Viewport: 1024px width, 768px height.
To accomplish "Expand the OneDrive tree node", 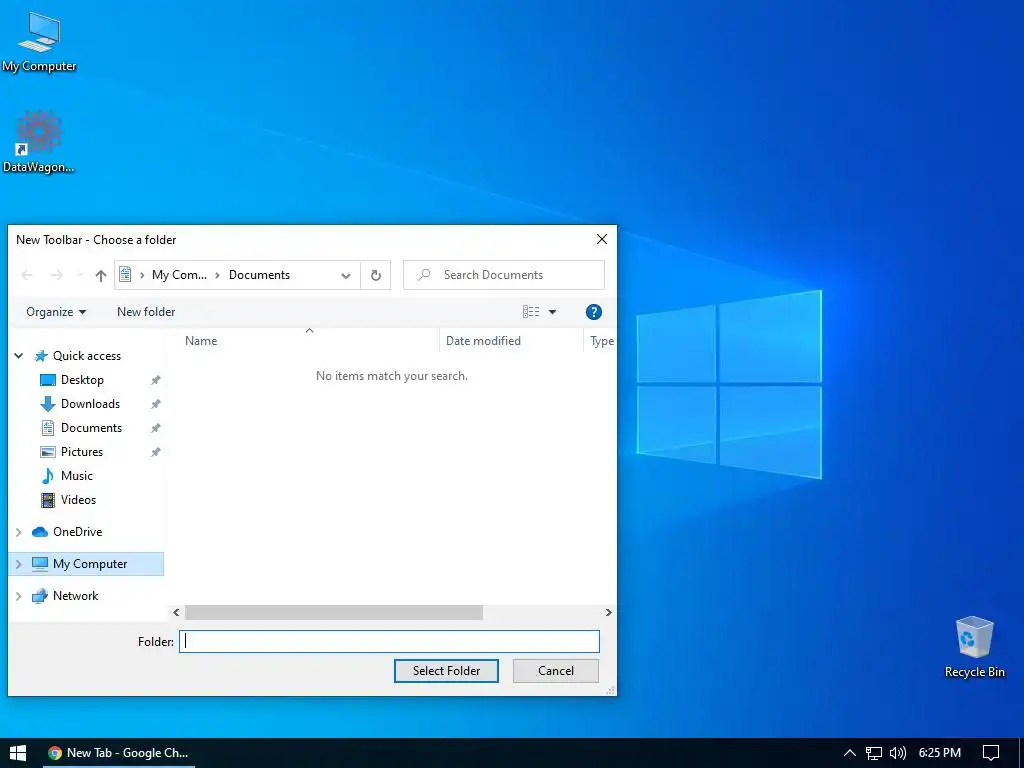I will click(19, 532).
